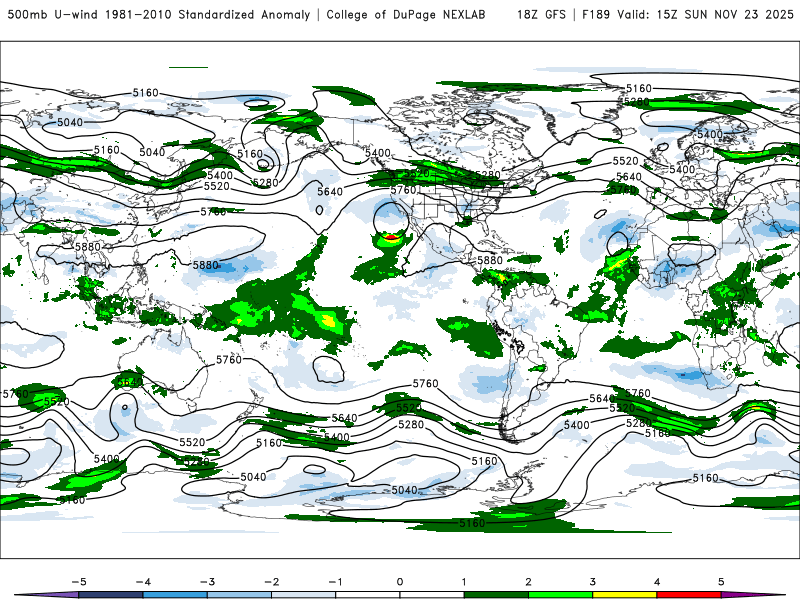800x600 pixels.
Task: Click the "−3" colorbar label
Action: coord(207,582)
